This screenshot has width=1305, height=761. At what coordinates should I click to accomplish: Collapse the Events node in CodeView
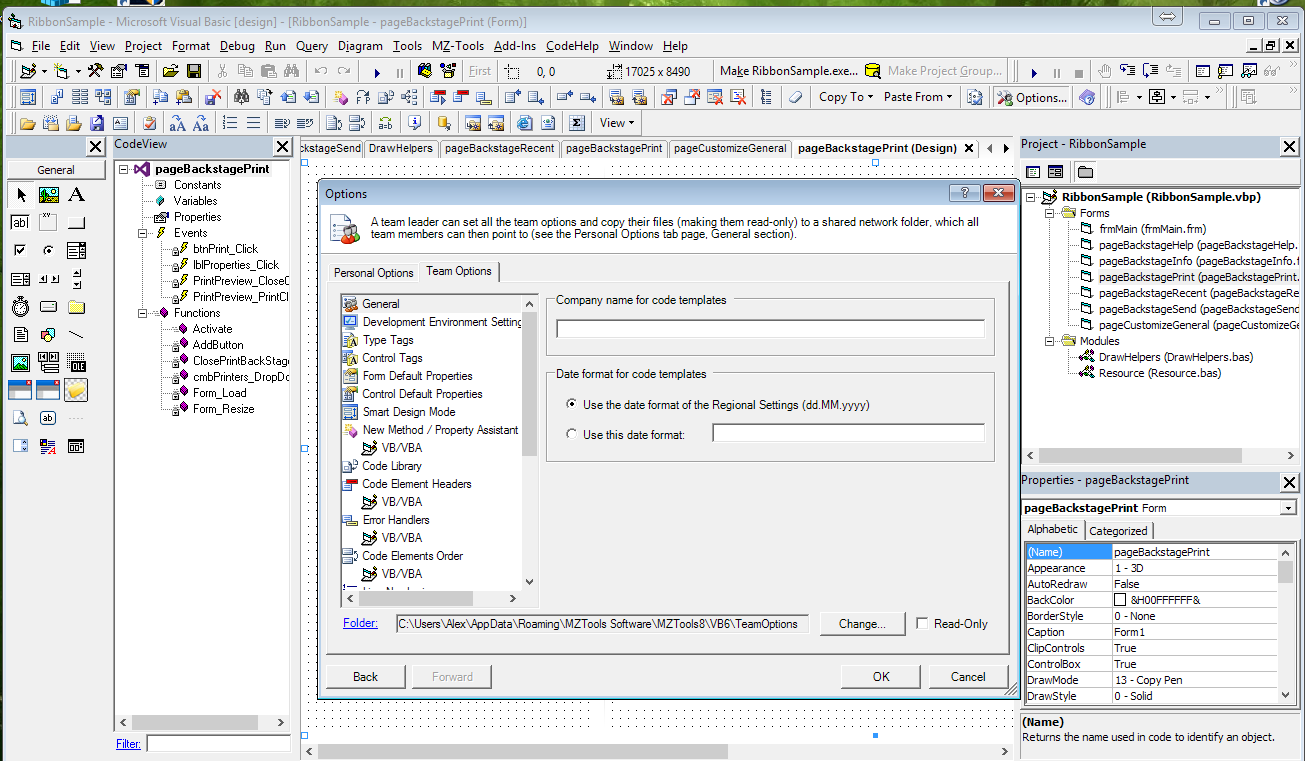coord(147,233)
